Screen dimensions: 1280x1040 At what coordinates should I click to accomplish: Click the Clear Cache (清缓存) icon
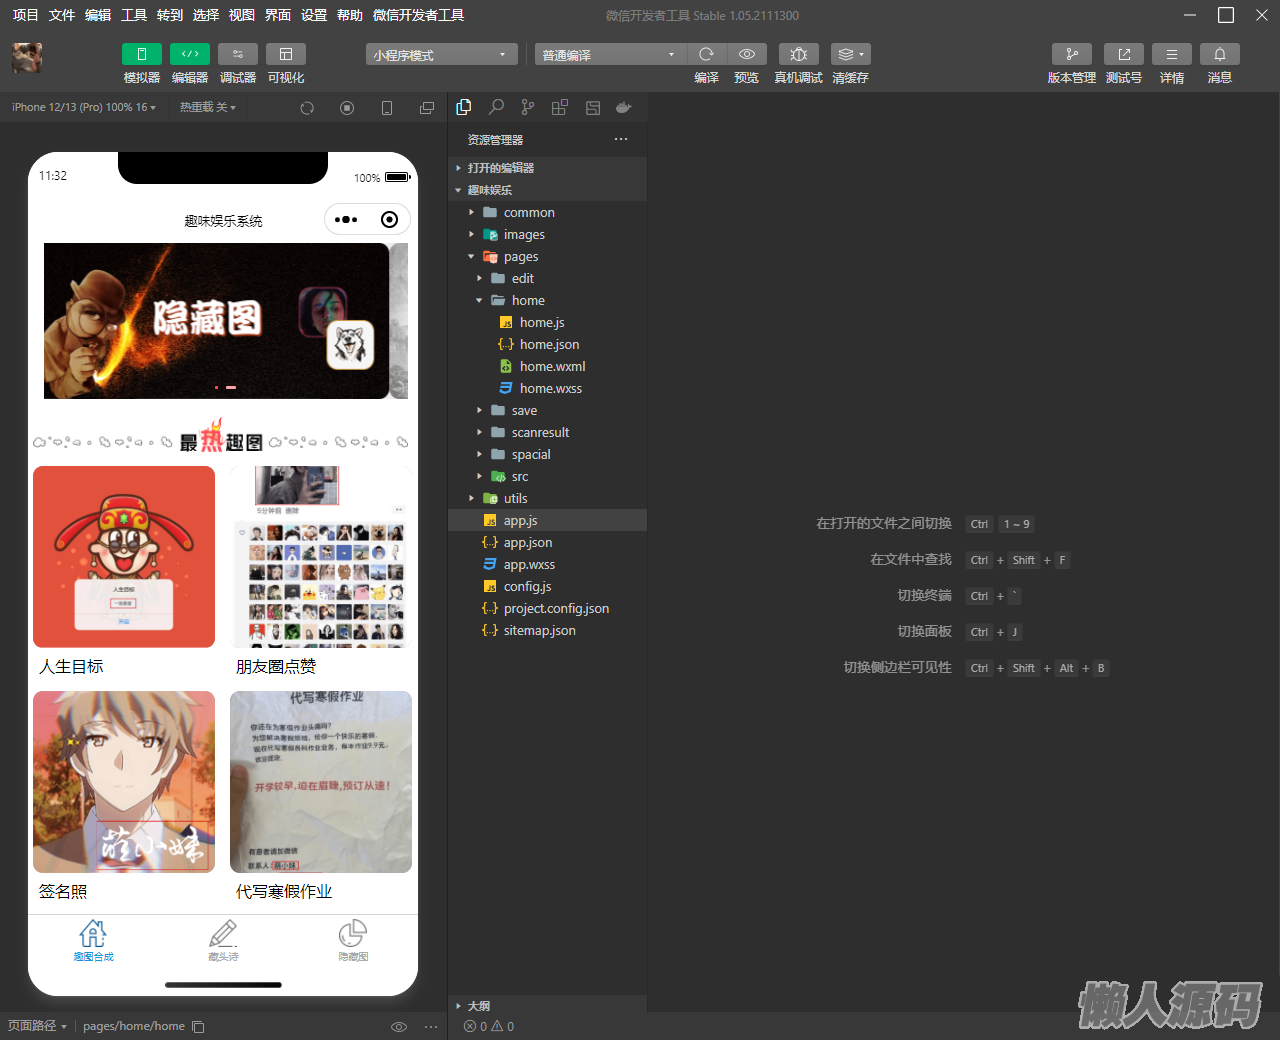click(850, 54)
